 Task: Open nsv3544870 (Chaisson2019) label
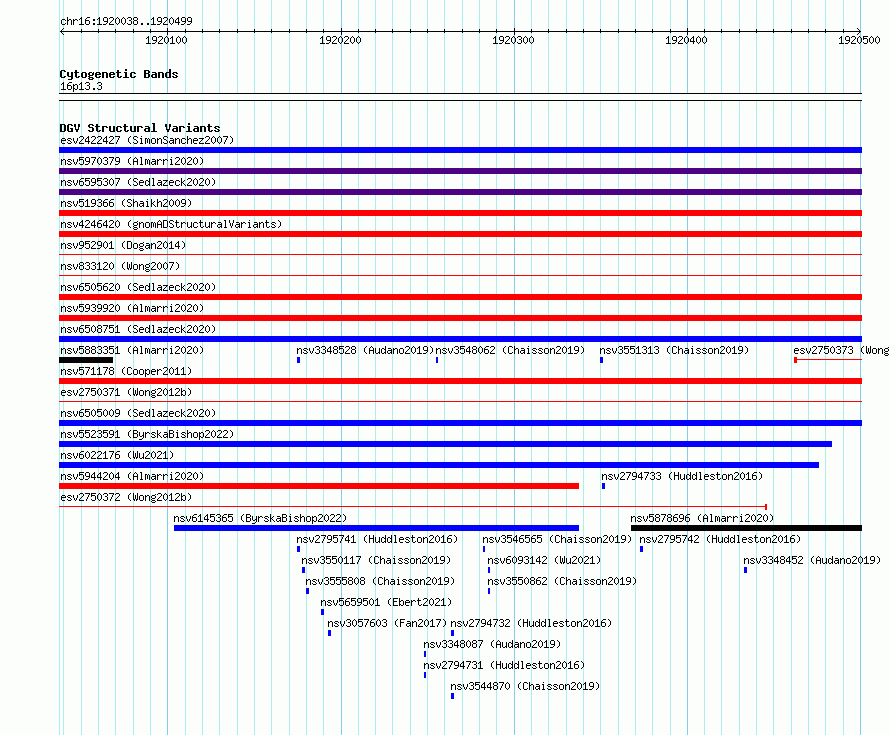tap(525, 686)
